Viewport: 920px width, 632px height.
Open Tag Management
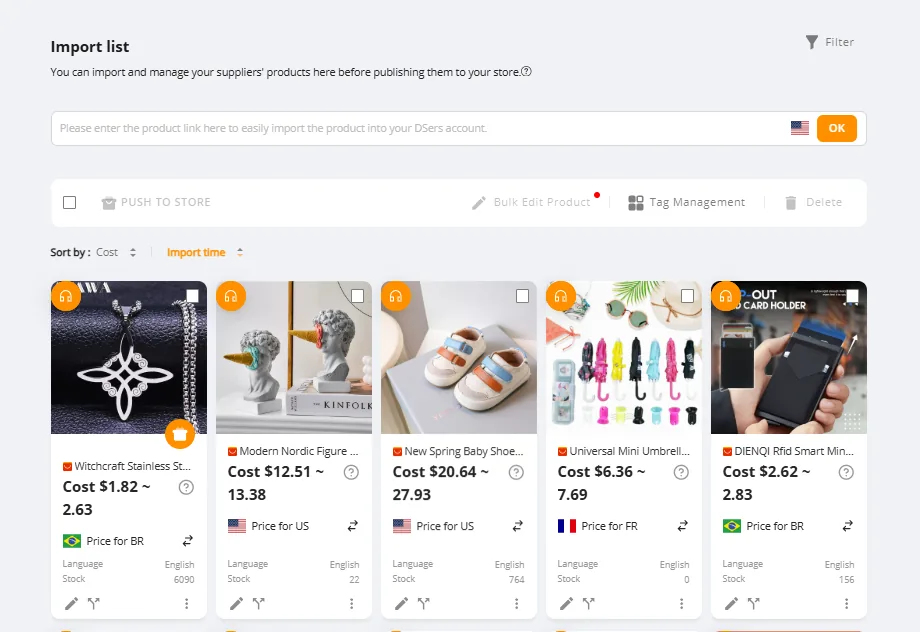click(686, 202)
